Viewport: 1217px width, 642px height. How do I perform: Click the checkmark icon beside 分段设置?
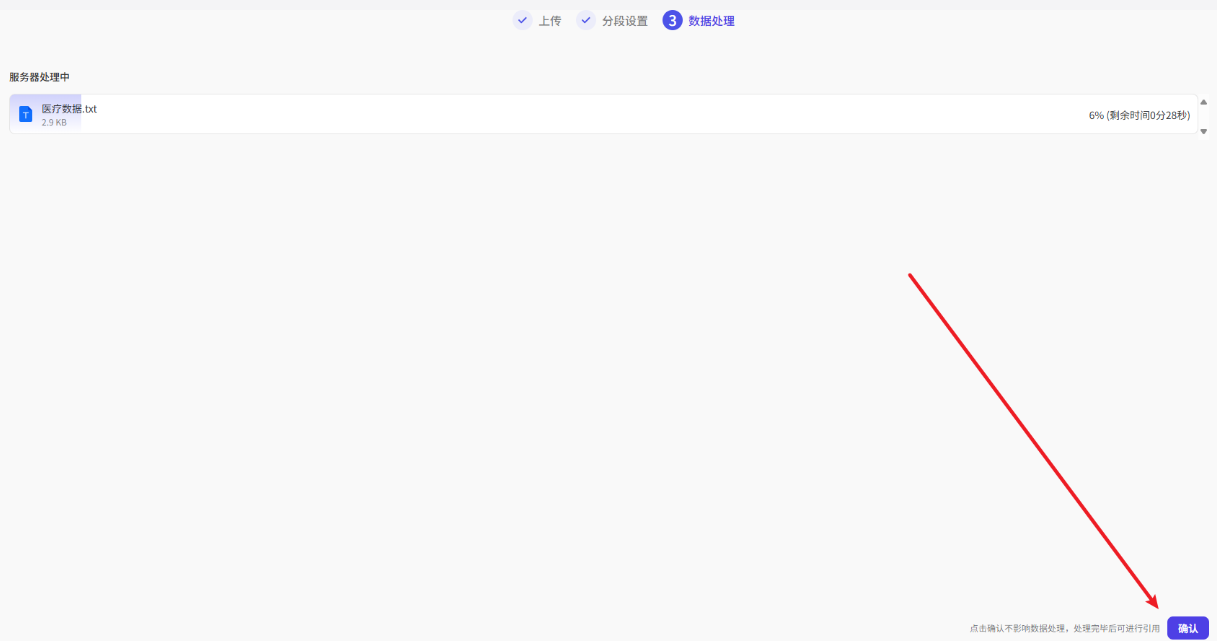tap(586, 20)
